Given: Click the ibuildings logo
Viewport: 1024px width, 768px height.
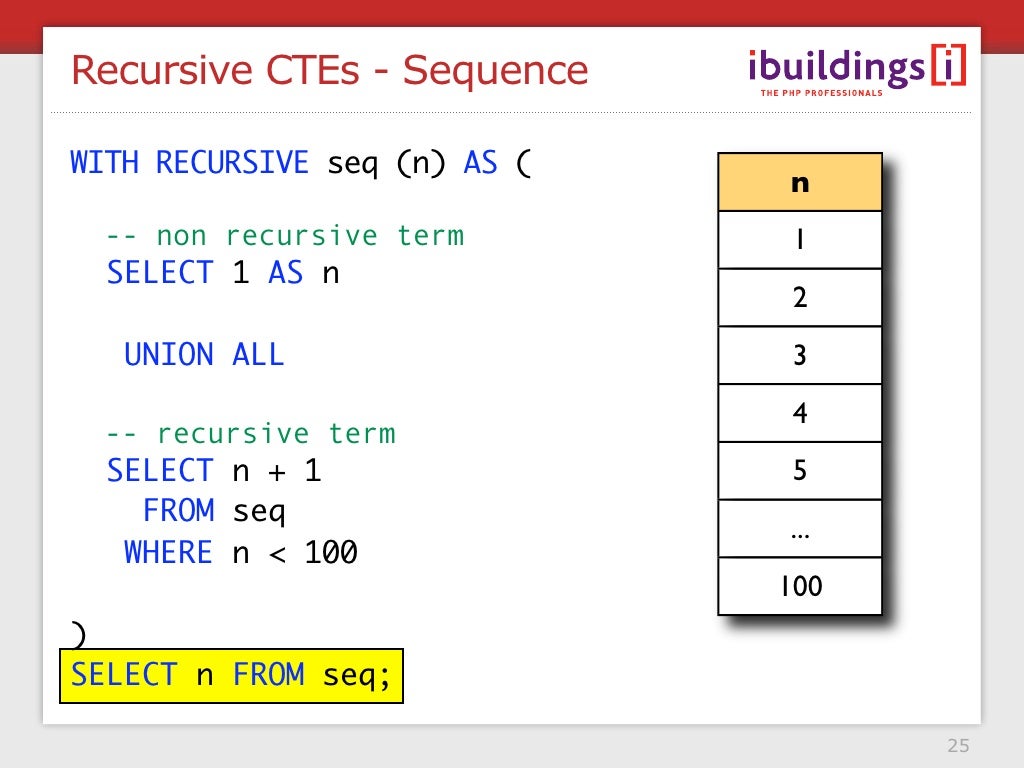Looking at the screenshot, I should pos(857,71).
